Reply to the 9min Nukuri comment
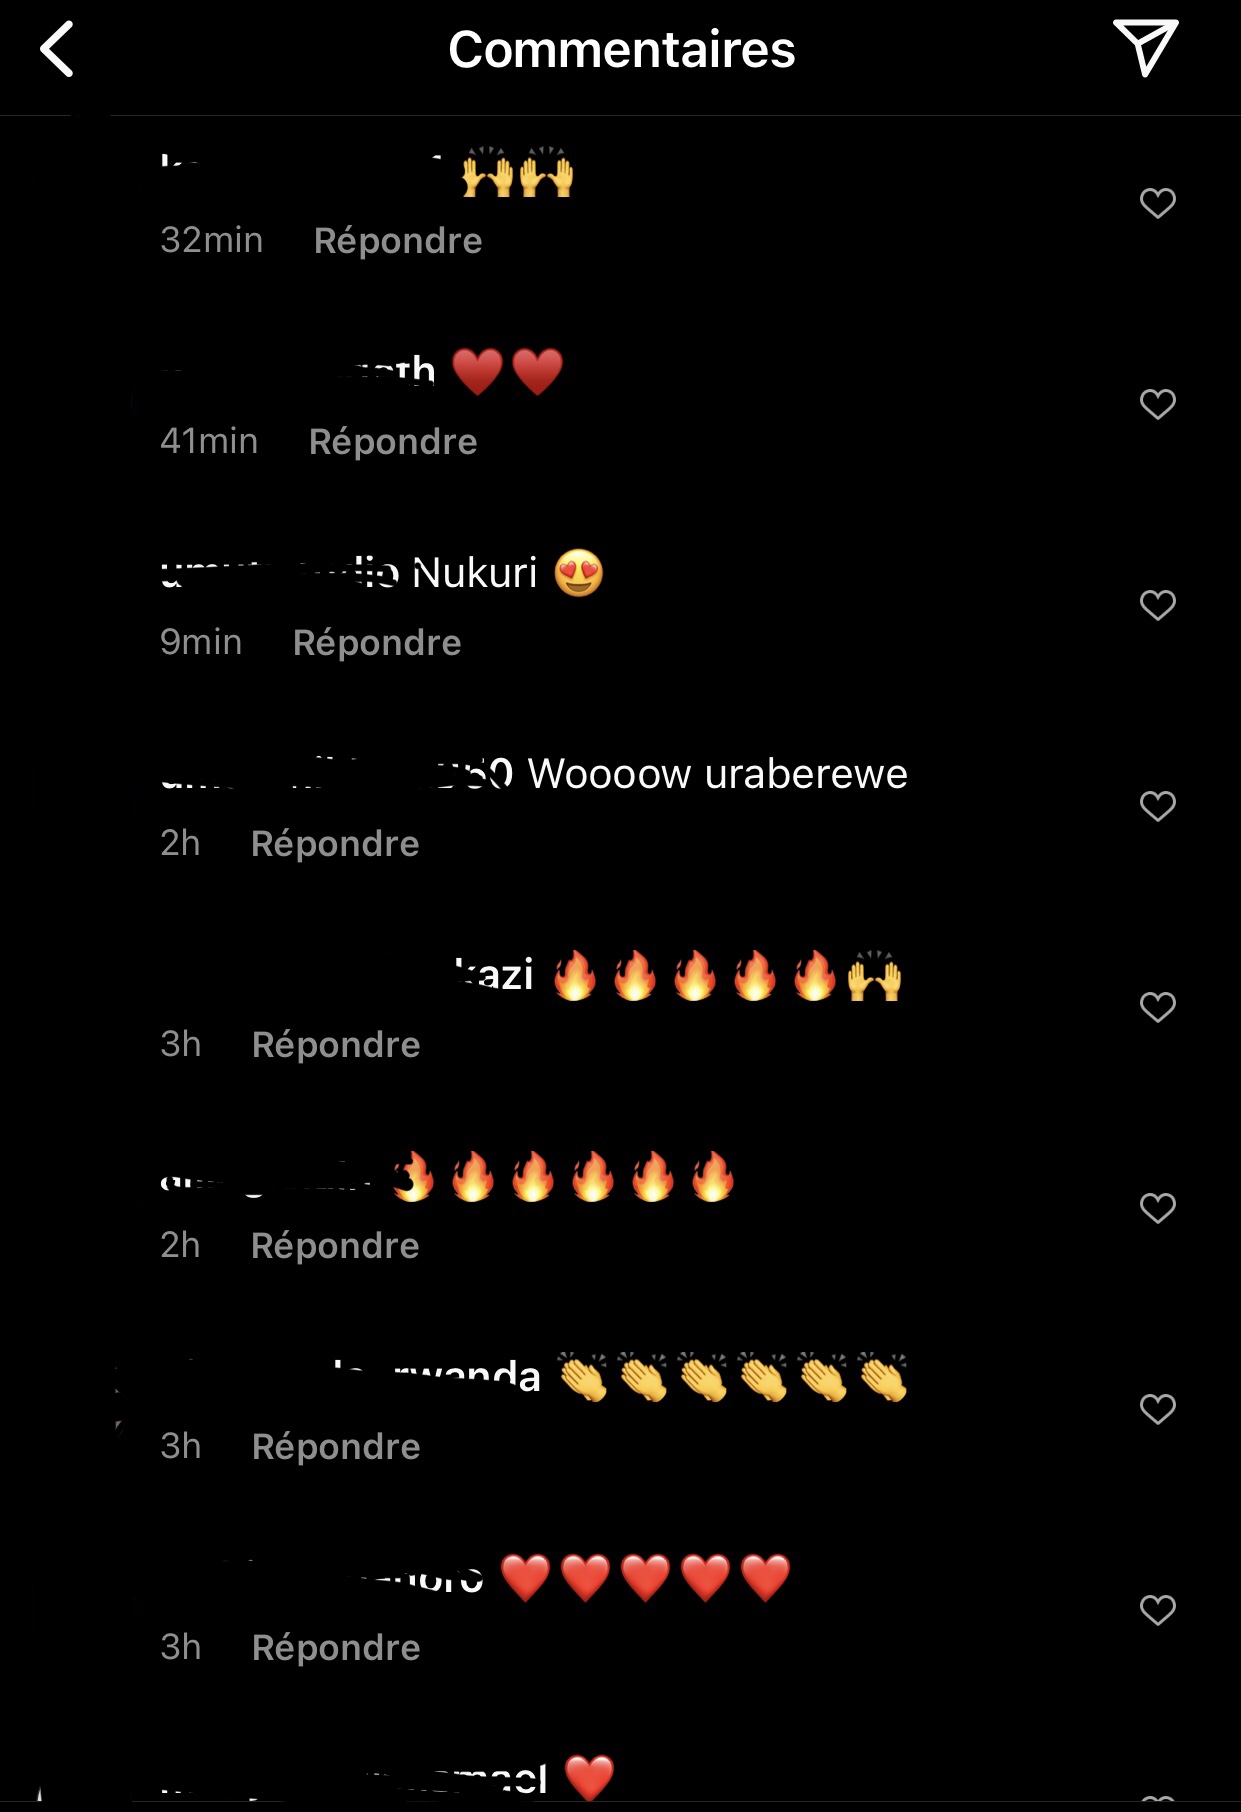The image size is (1241, 1812). [x=377, y=643]
